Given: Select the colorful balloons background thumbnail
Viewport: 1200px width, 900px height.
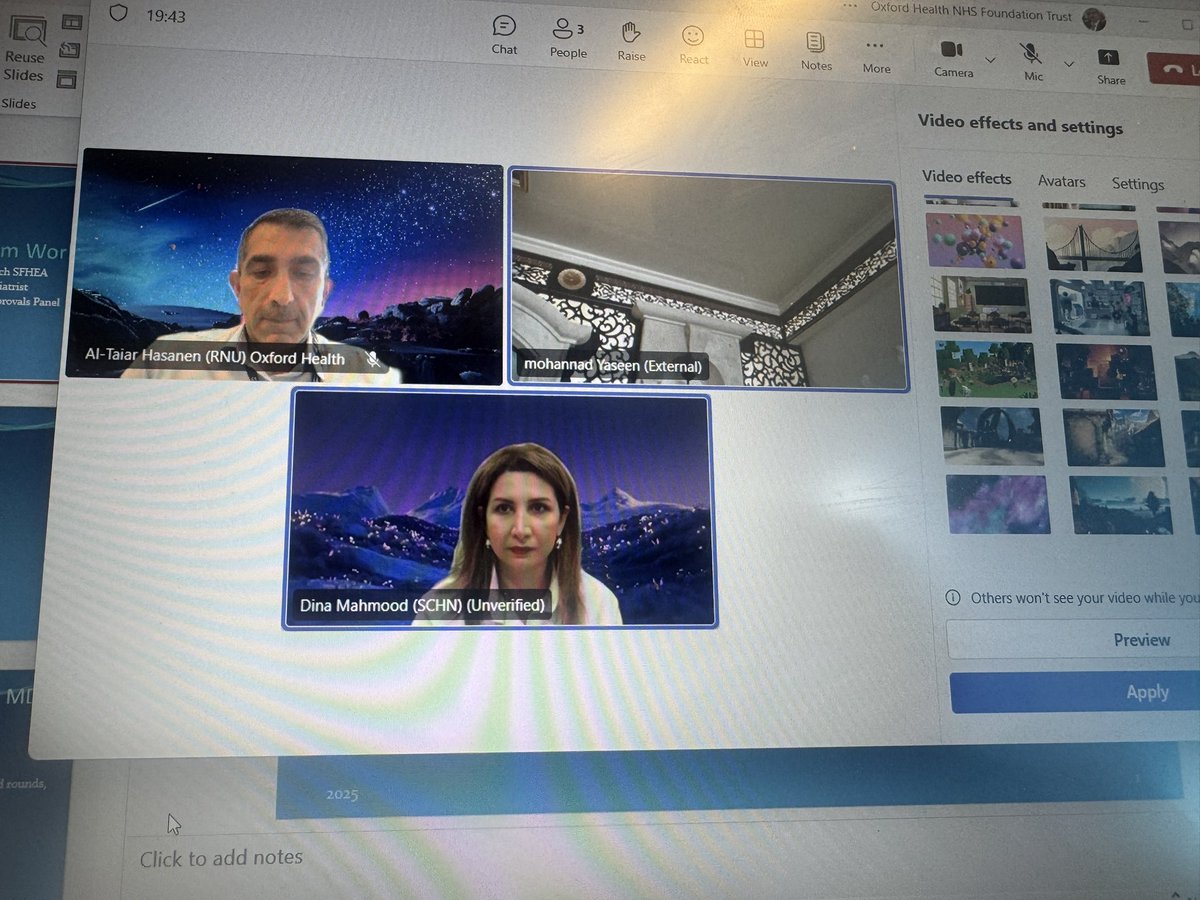Looking at the screenshot, I should pyautogui.click(x=975, y=240).
